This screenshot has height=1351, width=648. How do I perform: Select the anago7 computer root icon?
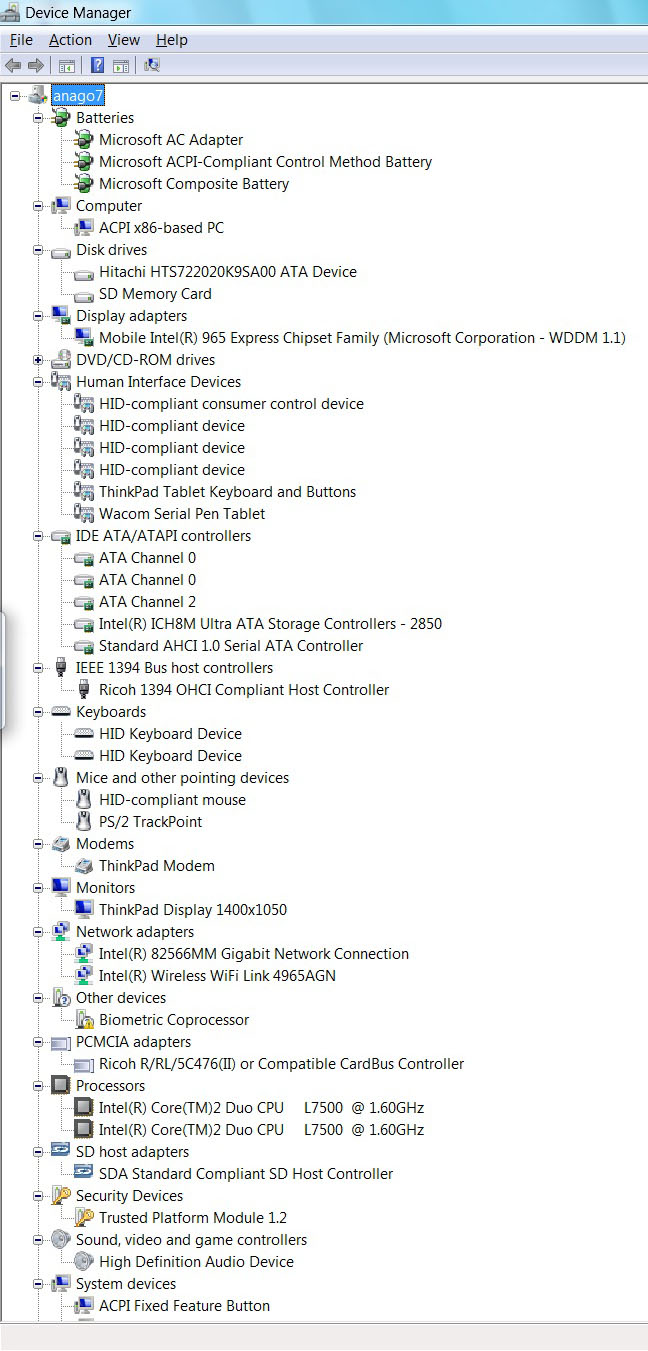[x=38, y=96]
